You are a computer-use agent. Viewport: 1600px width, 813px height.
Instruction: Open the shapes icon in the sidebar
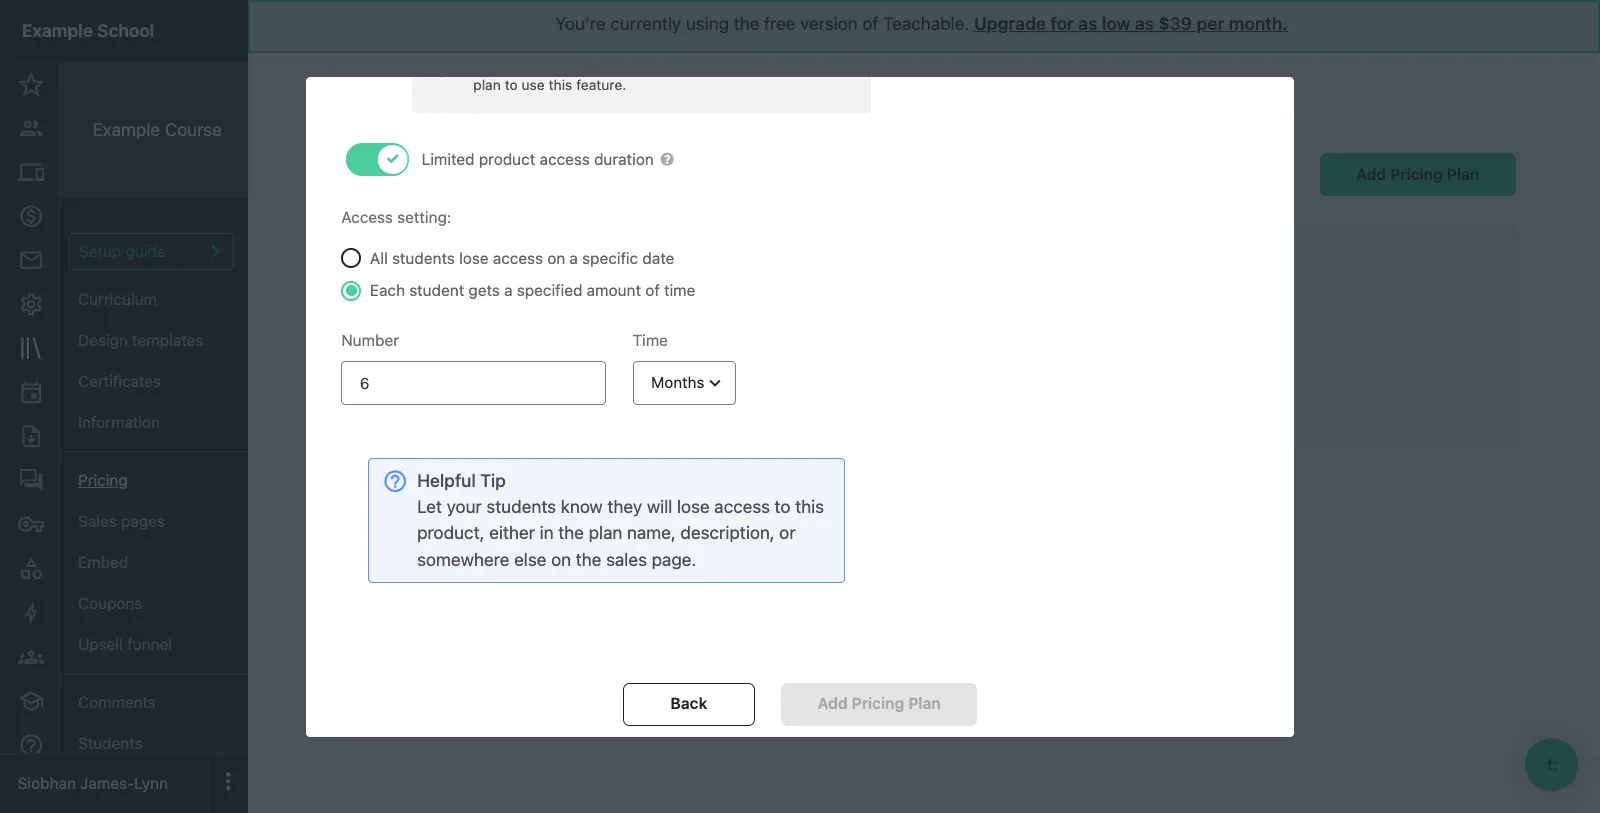click(x=31, y=569)
